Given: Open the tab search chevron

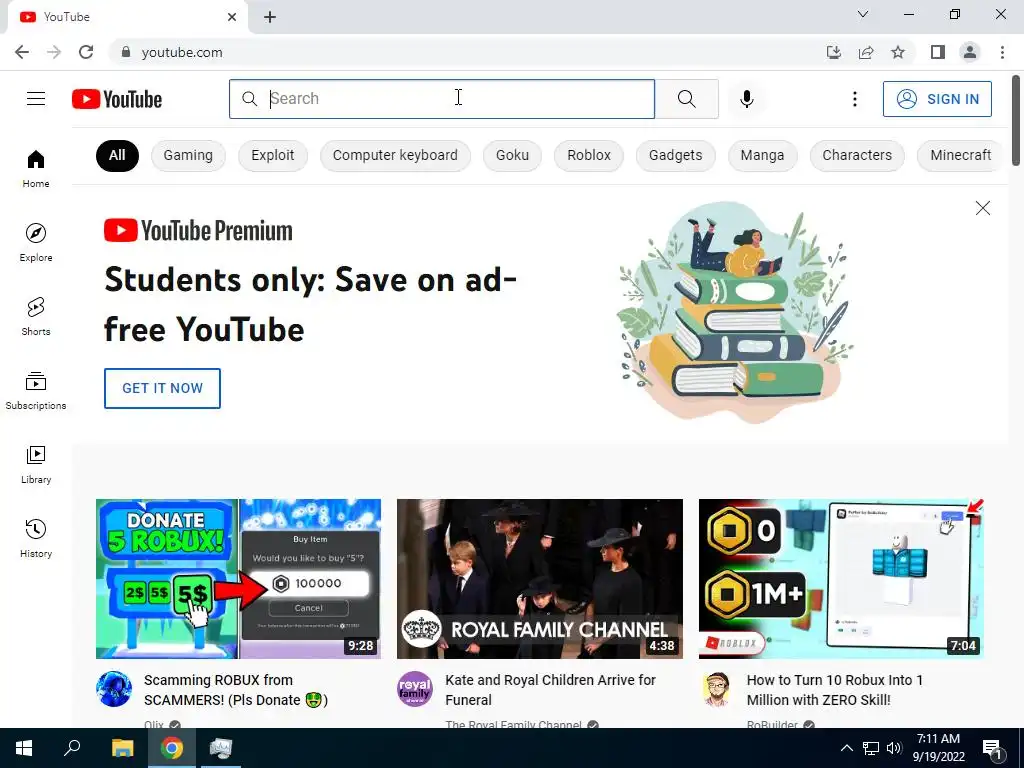Looking at the screenshot, I should coord(863,14).
